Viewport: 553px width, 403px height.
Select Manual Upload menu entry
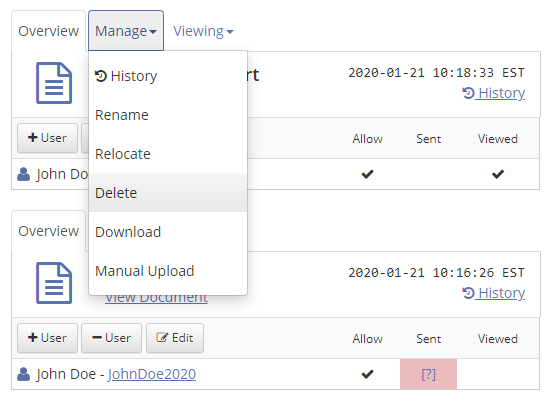168,271
